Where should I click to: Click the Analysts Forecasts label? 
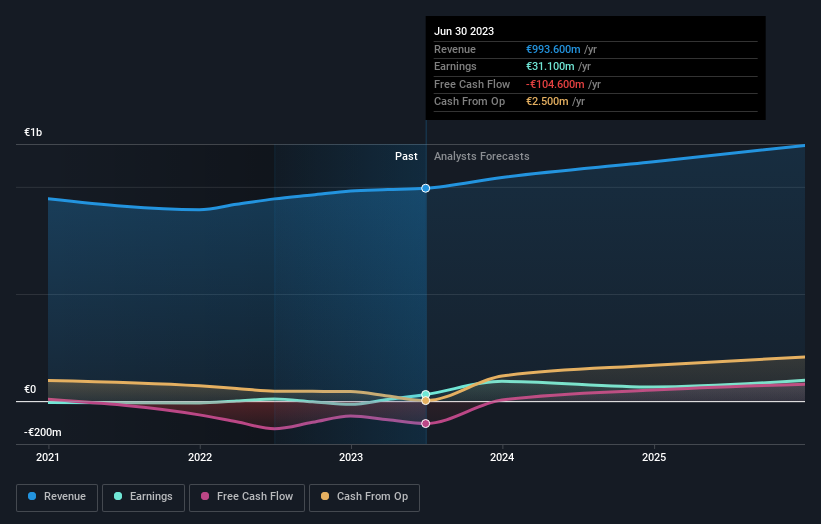point(482,157)
